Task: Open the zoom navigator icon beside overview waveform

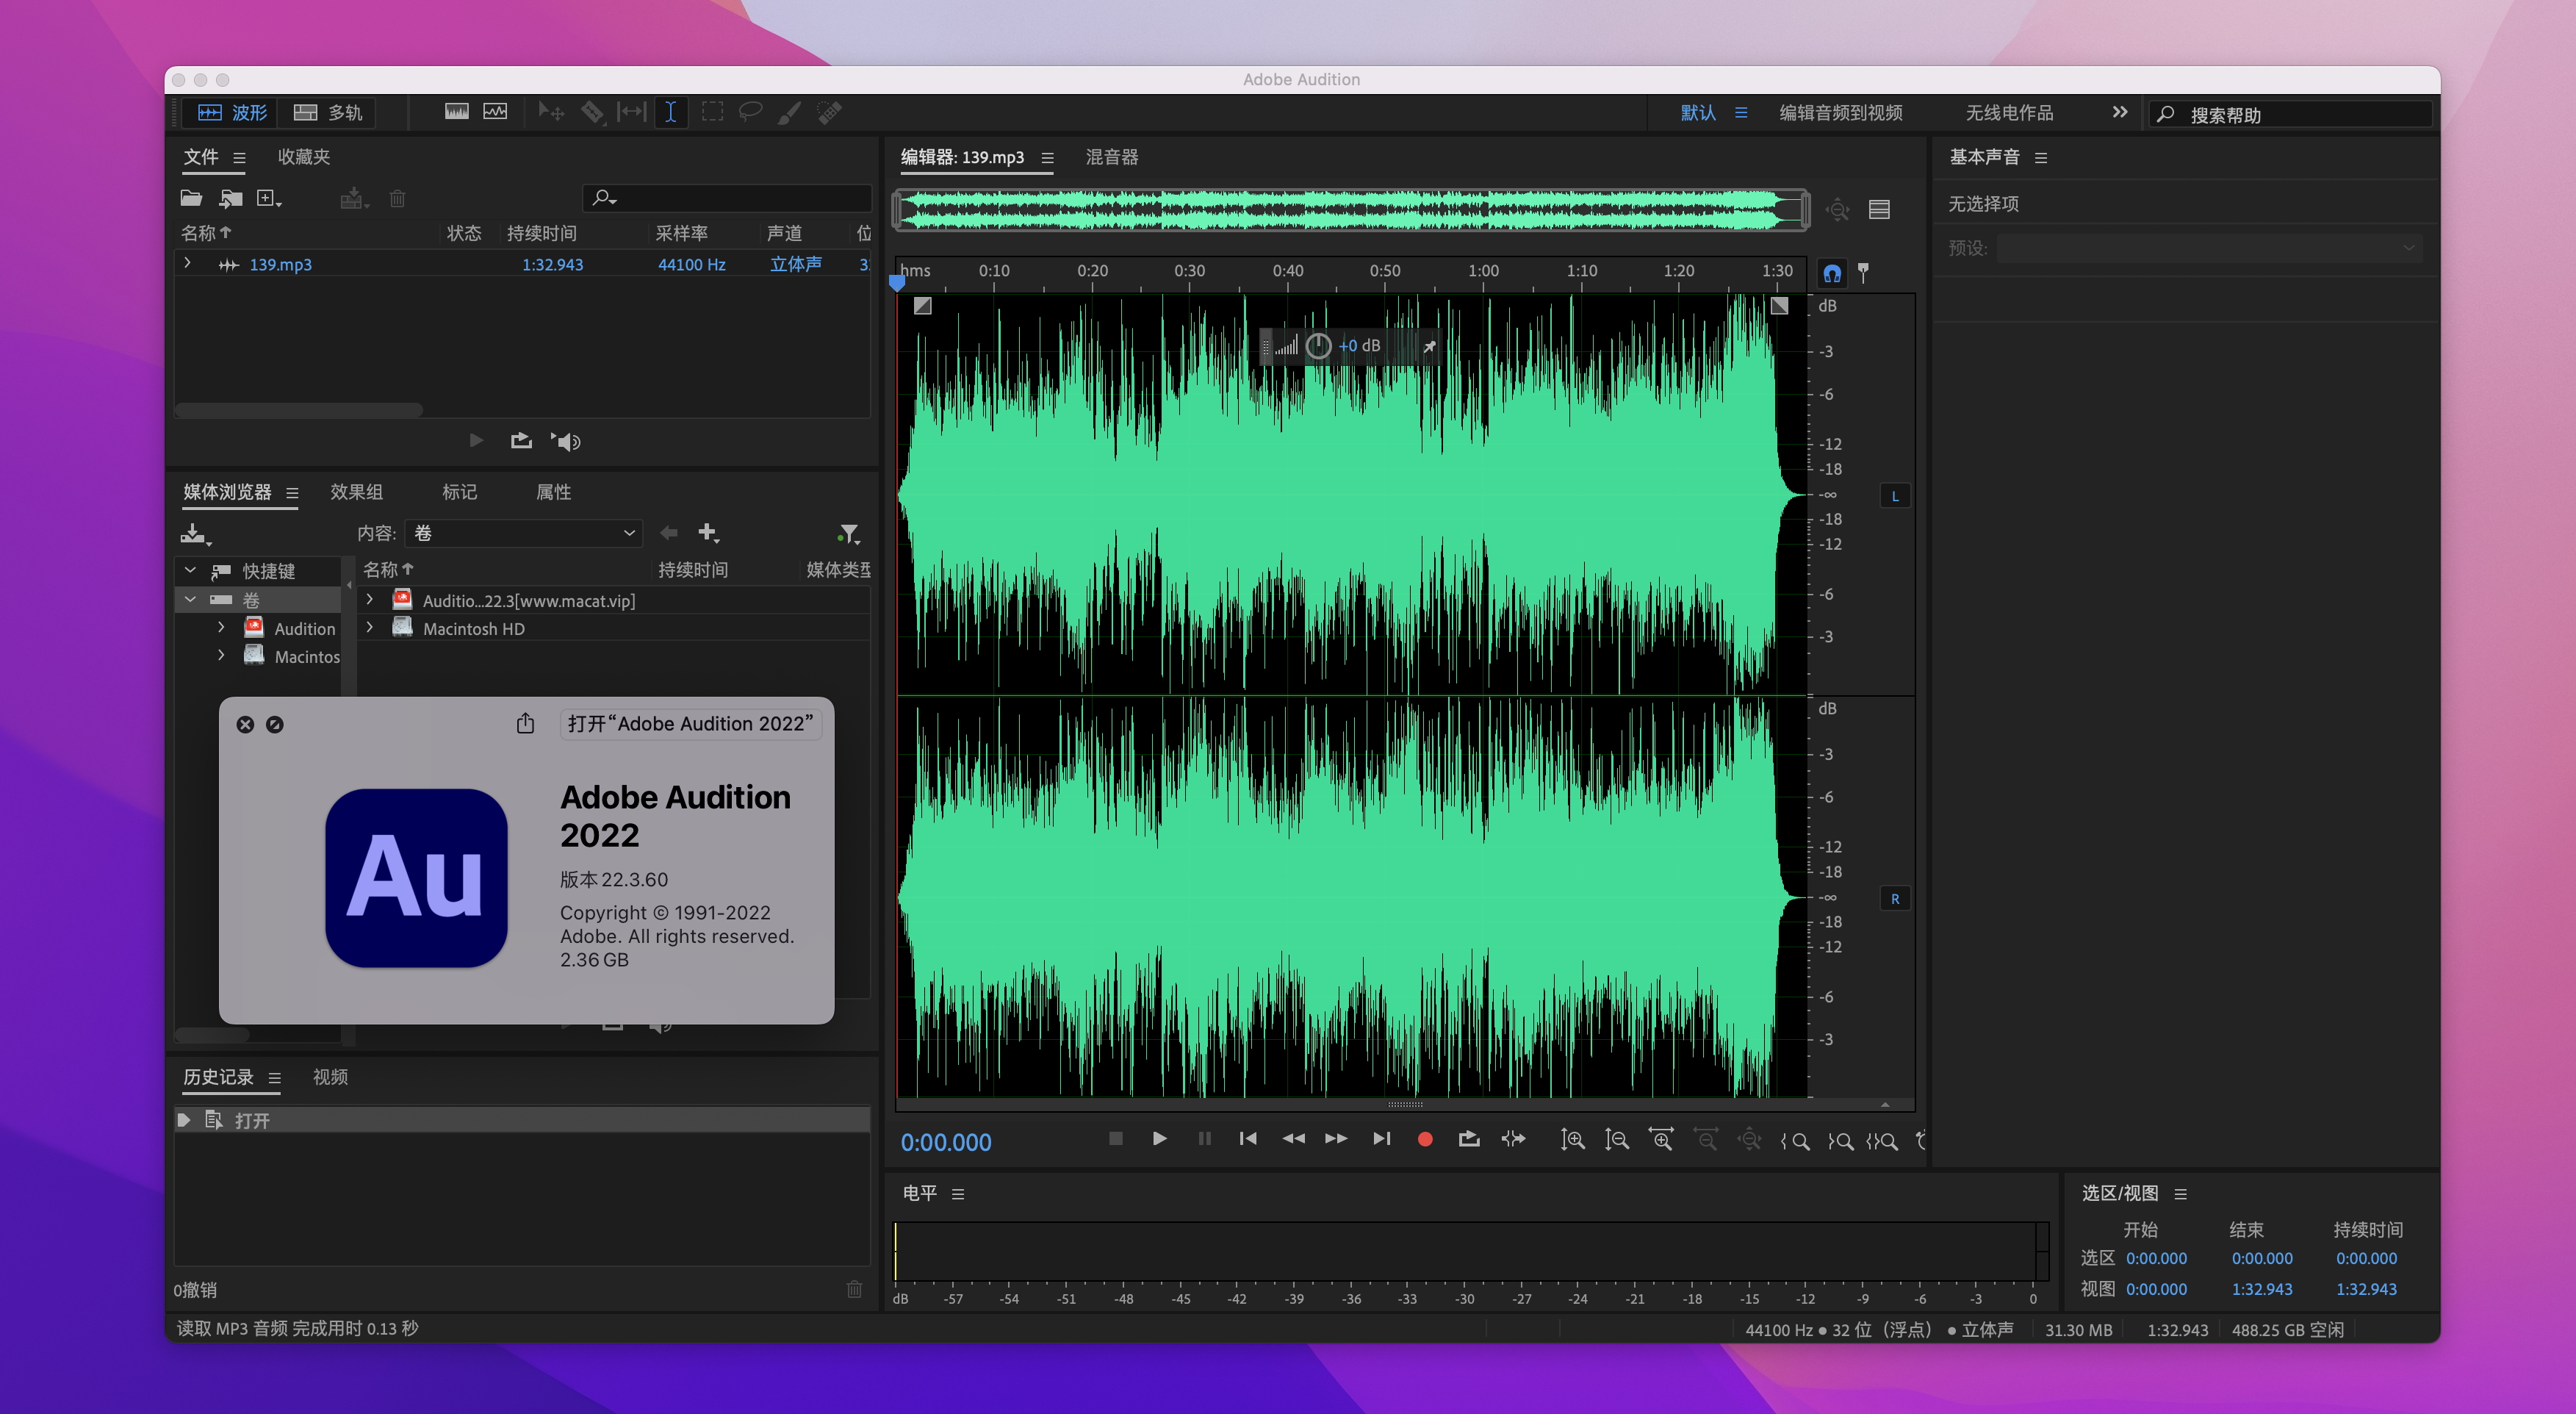Action: coord(1837,210)
